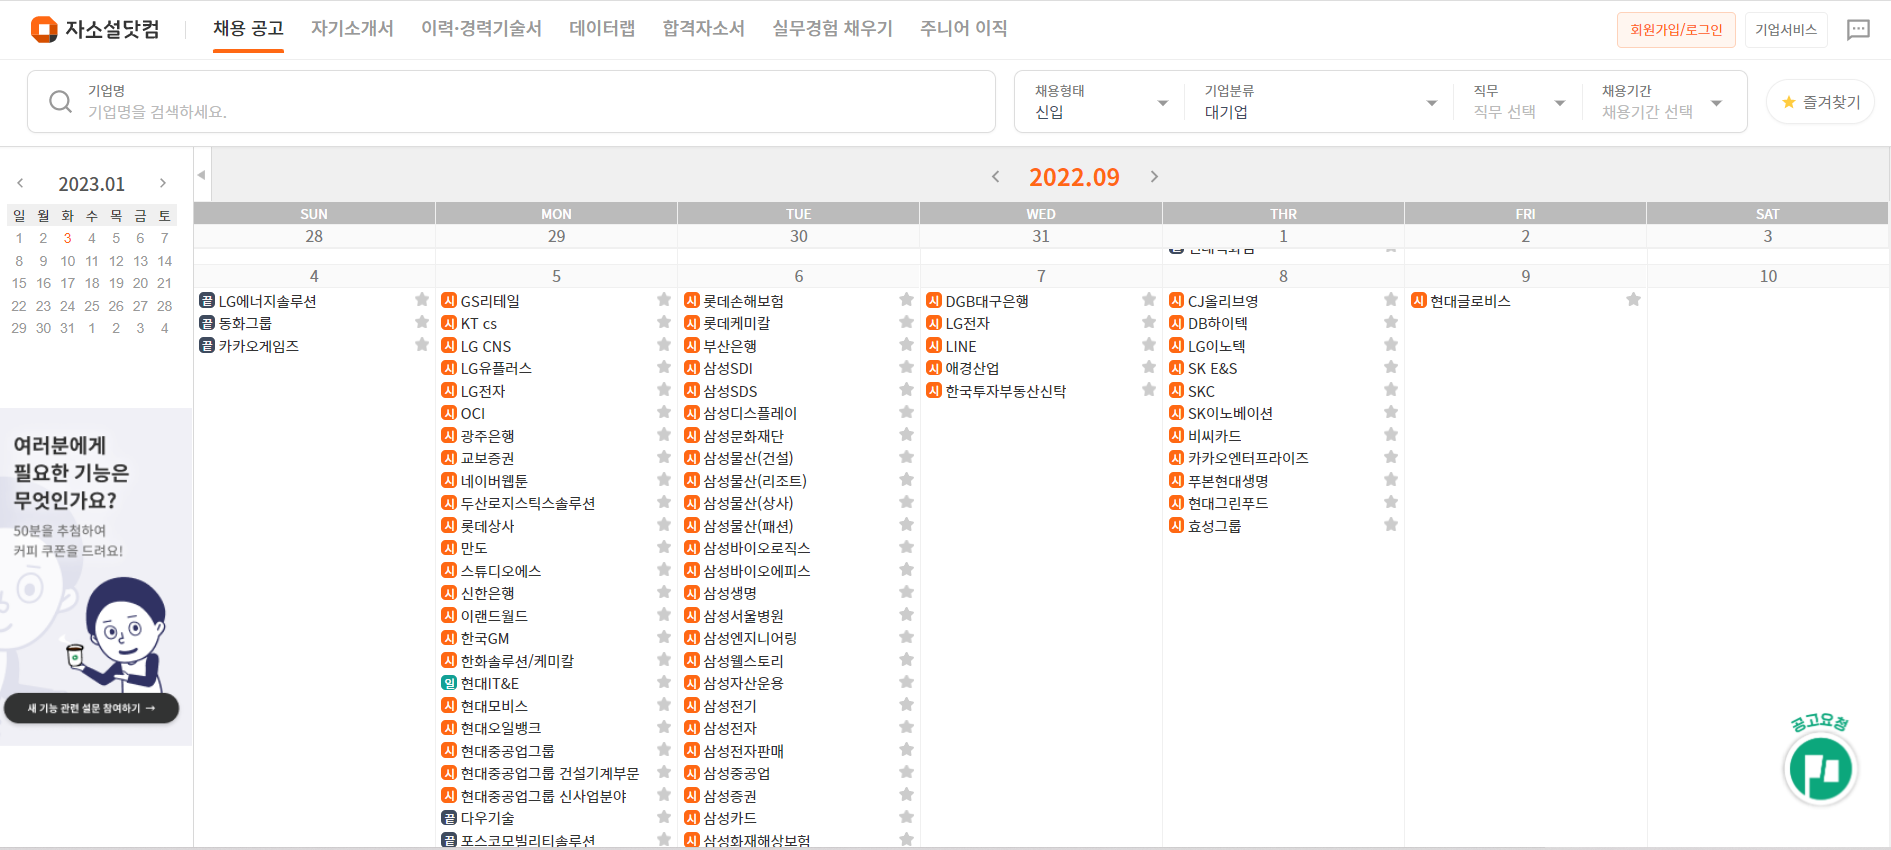
Task: Open the 채용형태 dropdown
Action: 1100,101
